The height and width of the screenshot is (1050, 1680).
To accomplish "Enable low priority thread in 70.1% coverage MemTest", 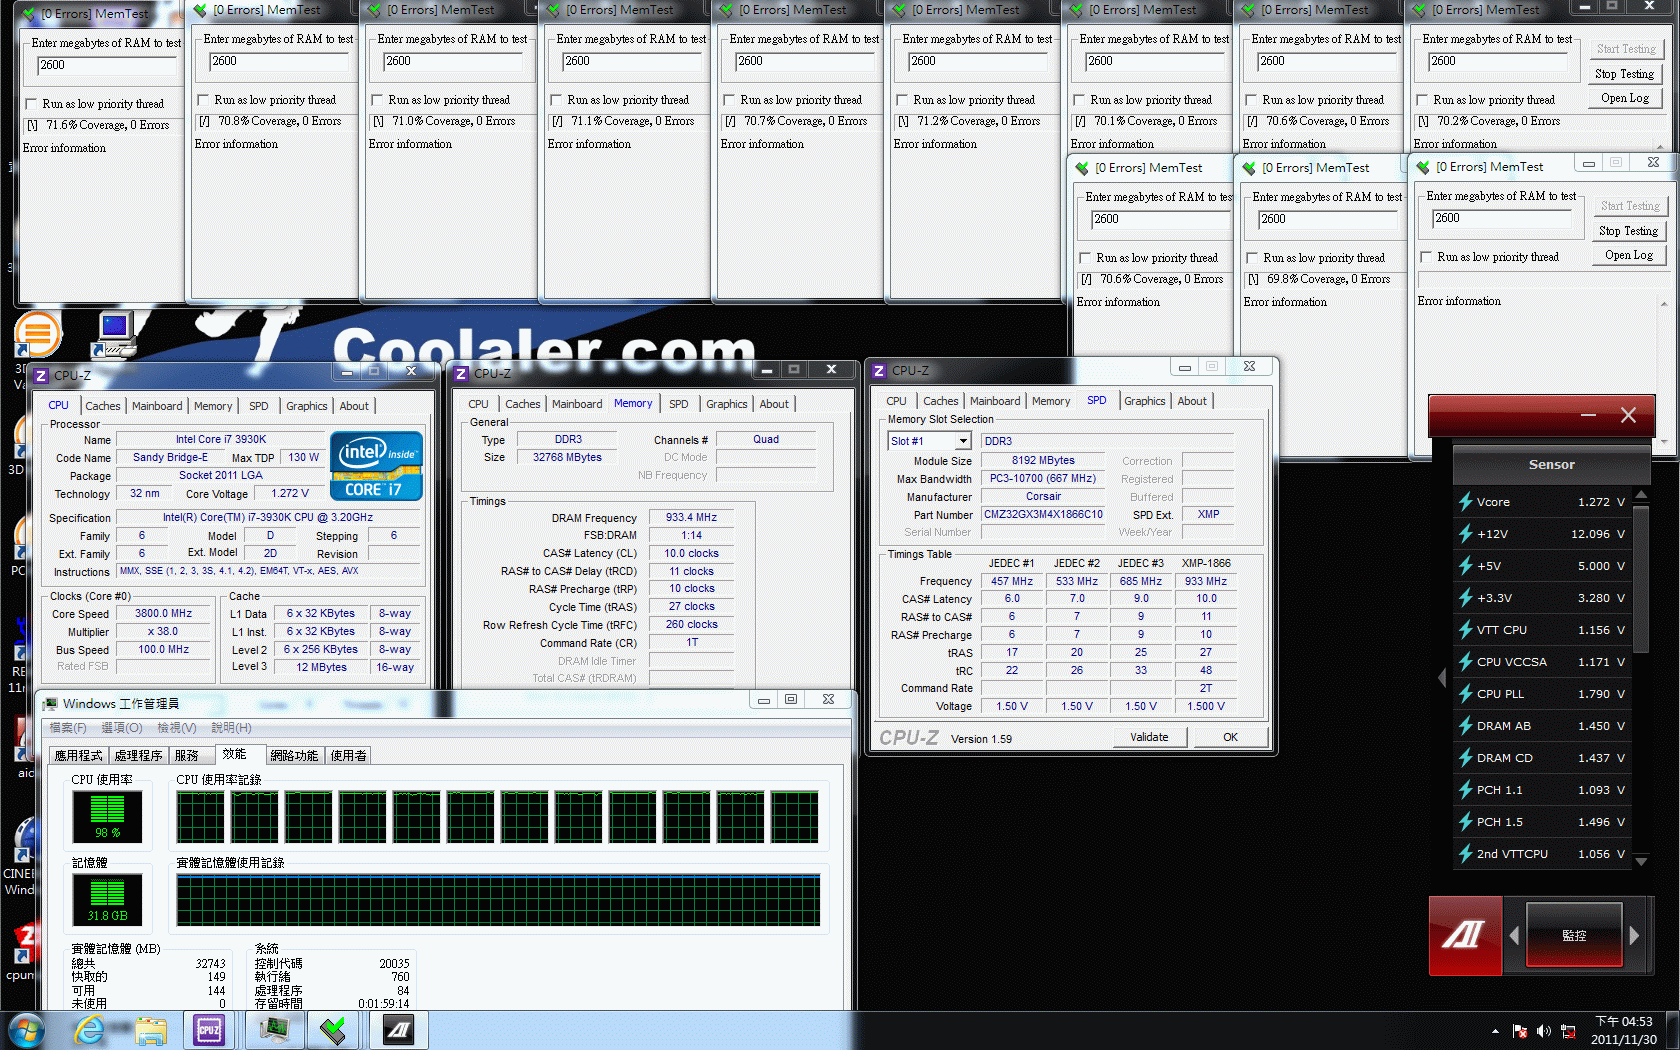I will point(1079,100).
